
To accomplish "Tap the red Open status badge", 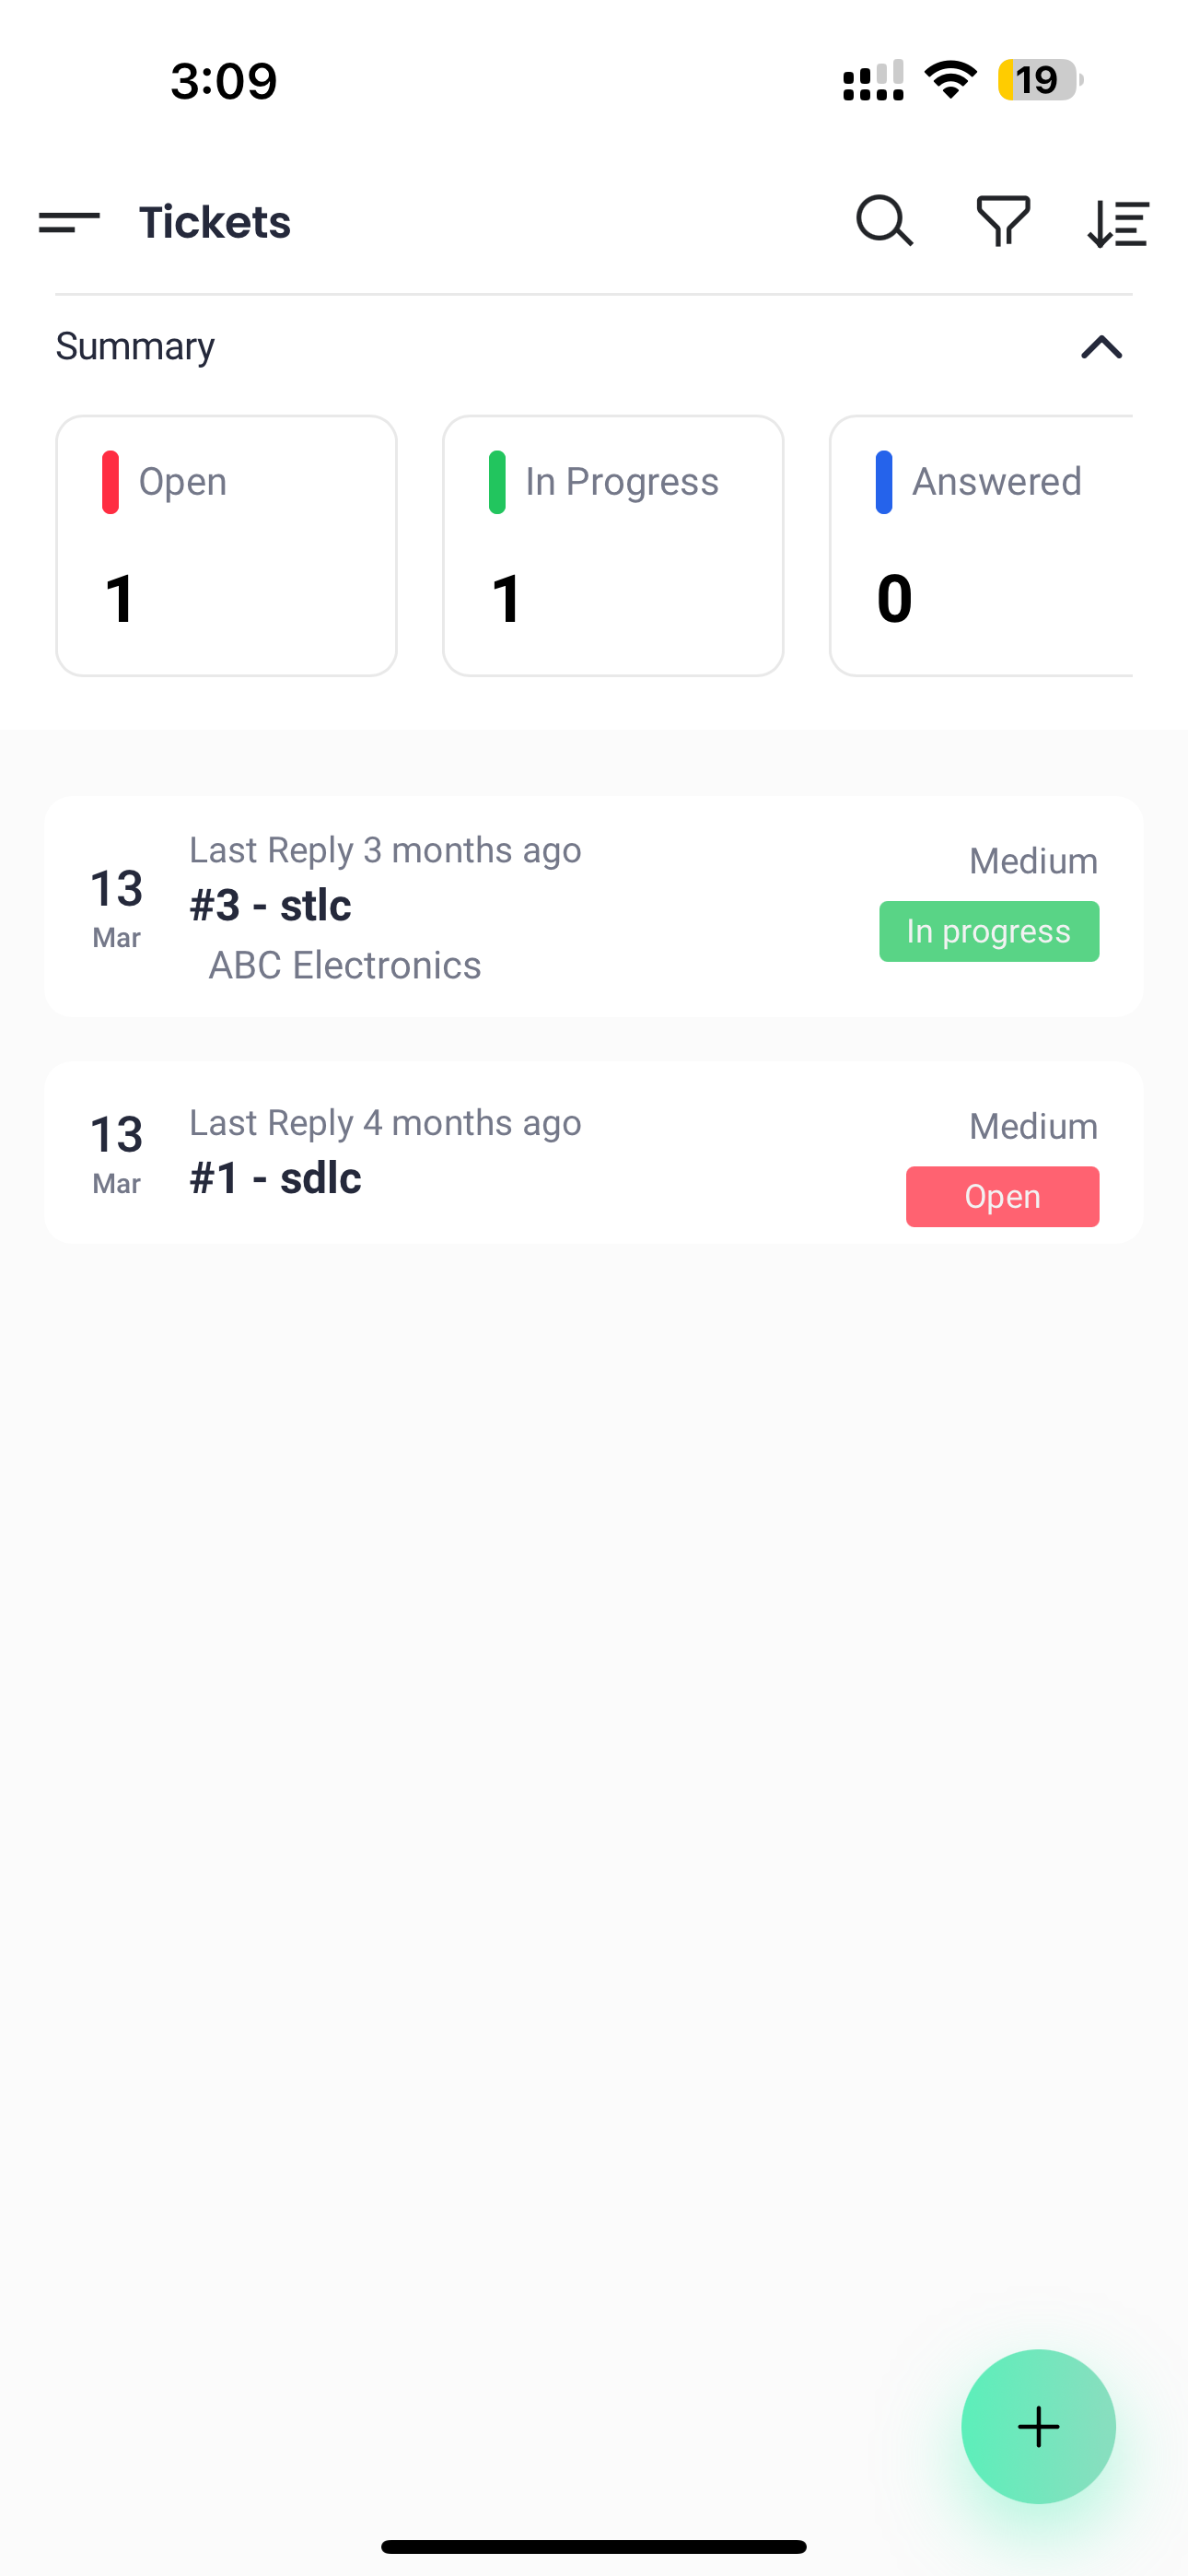I will 1002,1196.
